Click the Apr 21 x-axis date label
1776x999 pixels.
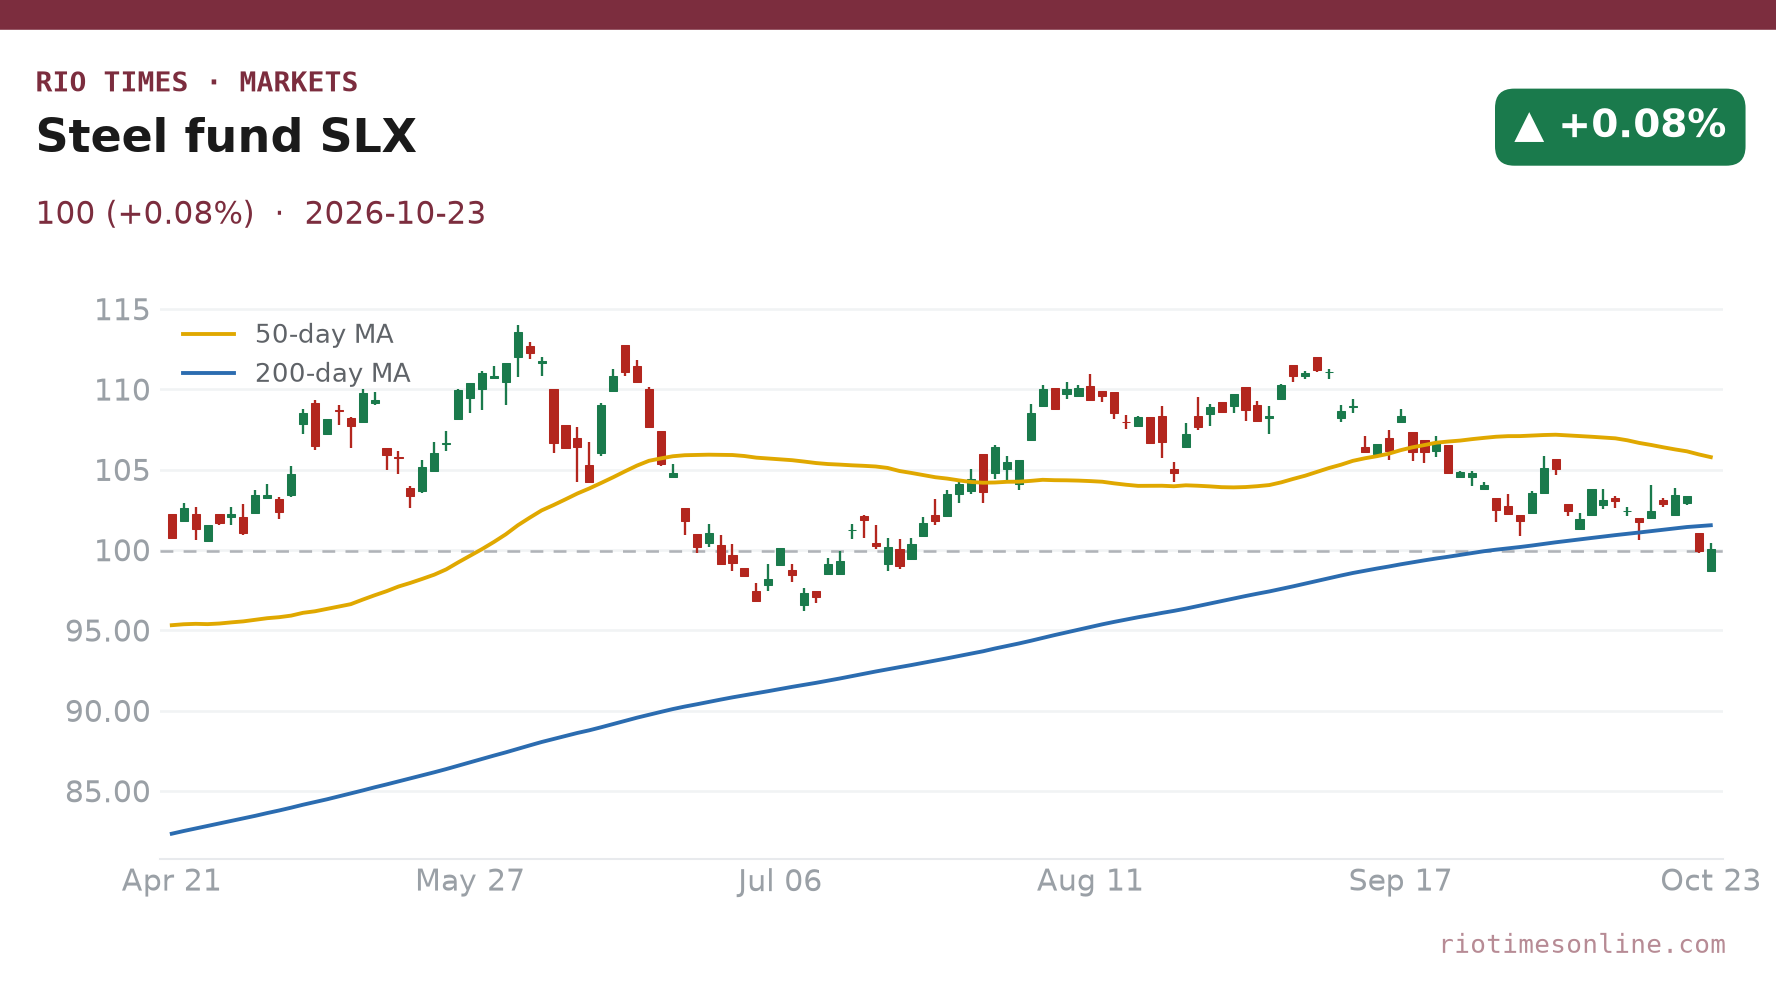tap(171, 881)
